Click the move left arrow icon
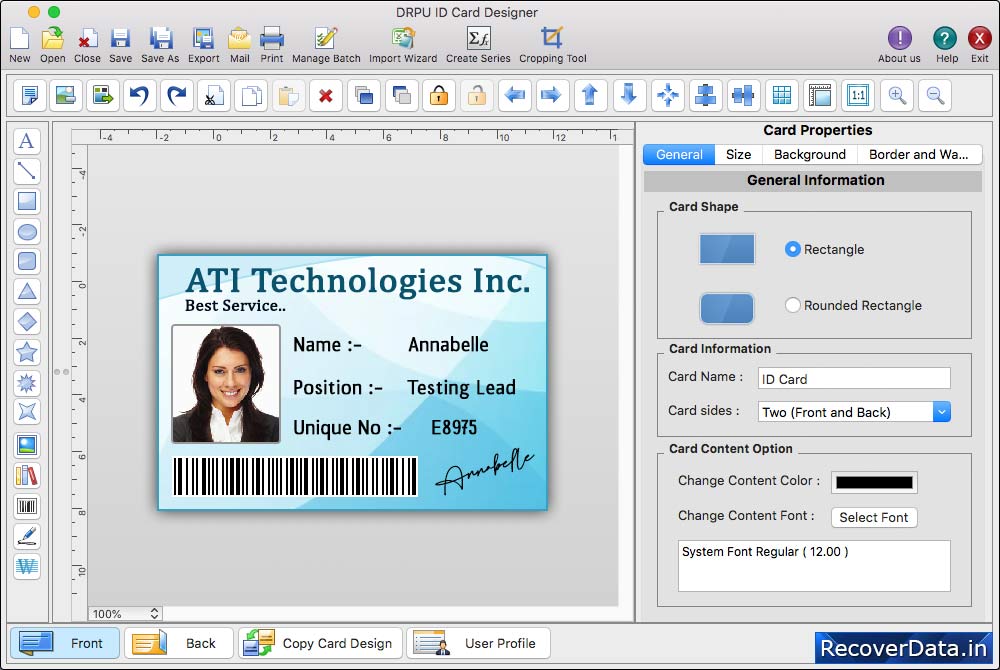The image size is (1000, 670). (515, 96)
